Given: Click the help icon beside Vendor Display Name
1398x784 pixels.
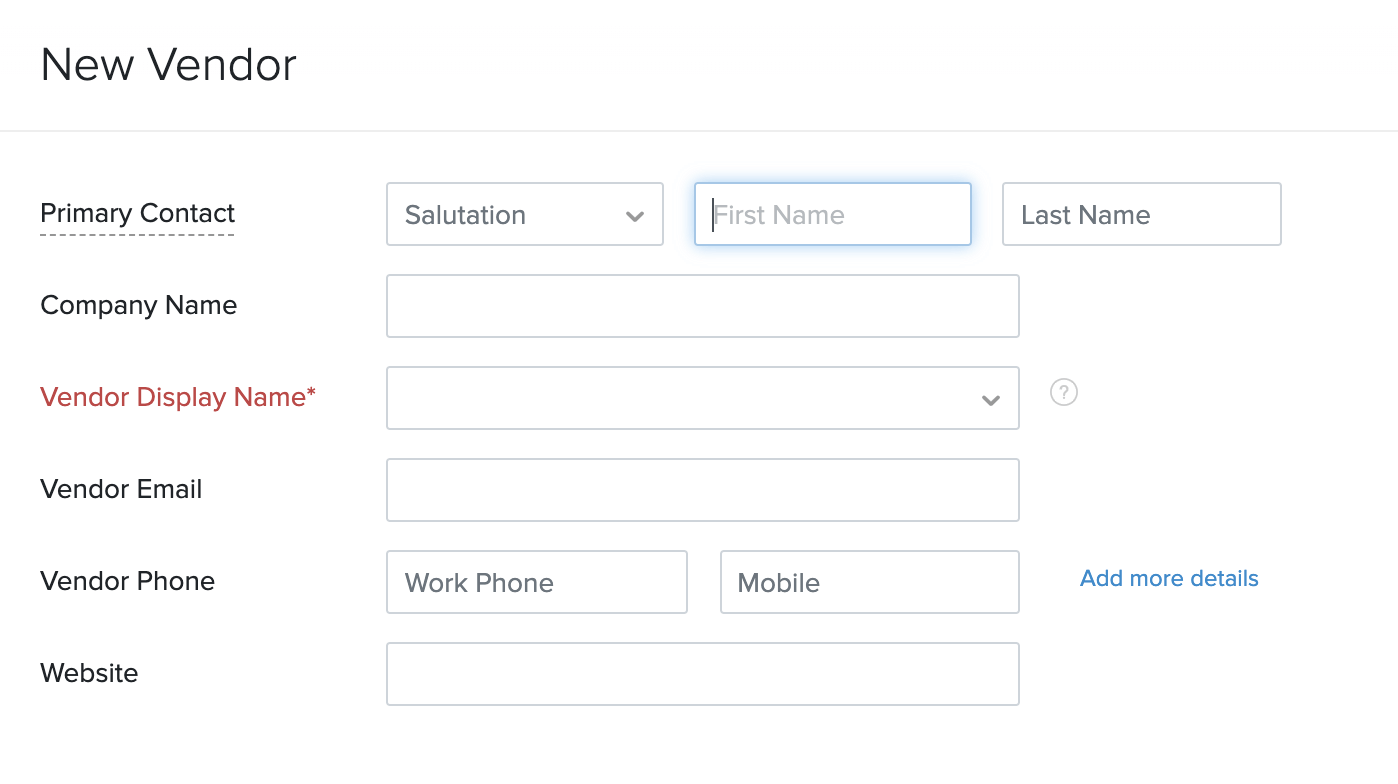Looking at the screenshot, I should [x=1063, y=393].
